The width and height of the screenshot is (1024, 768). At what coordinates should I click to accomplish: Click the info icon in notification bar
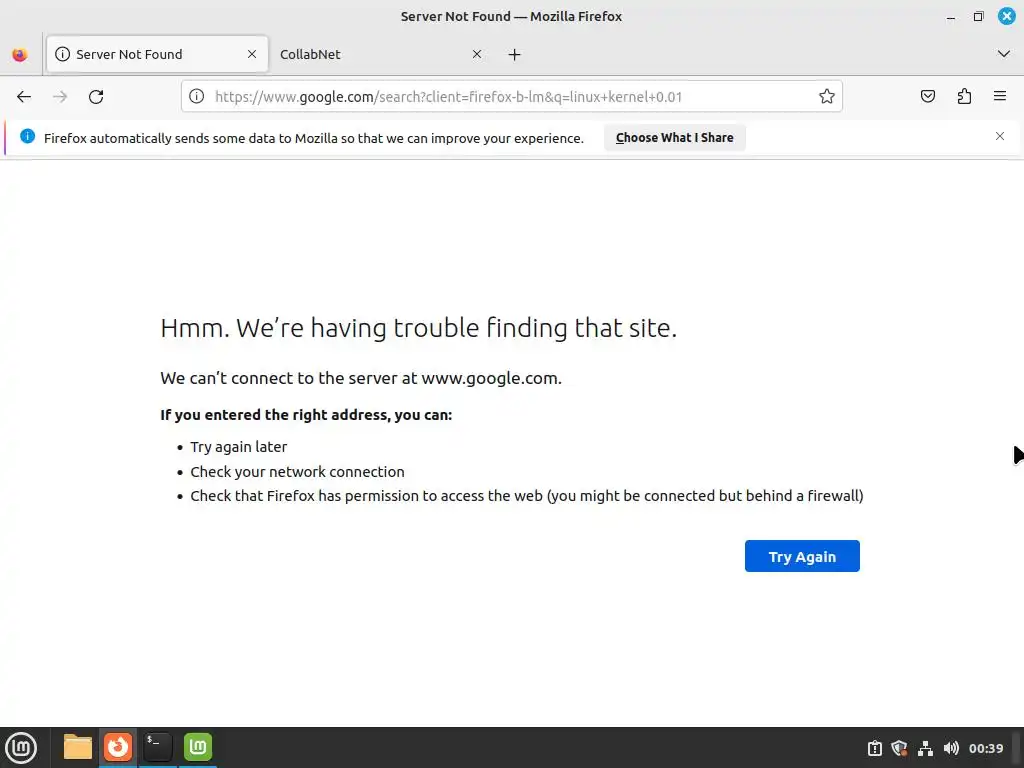click(x=27, y=136)
